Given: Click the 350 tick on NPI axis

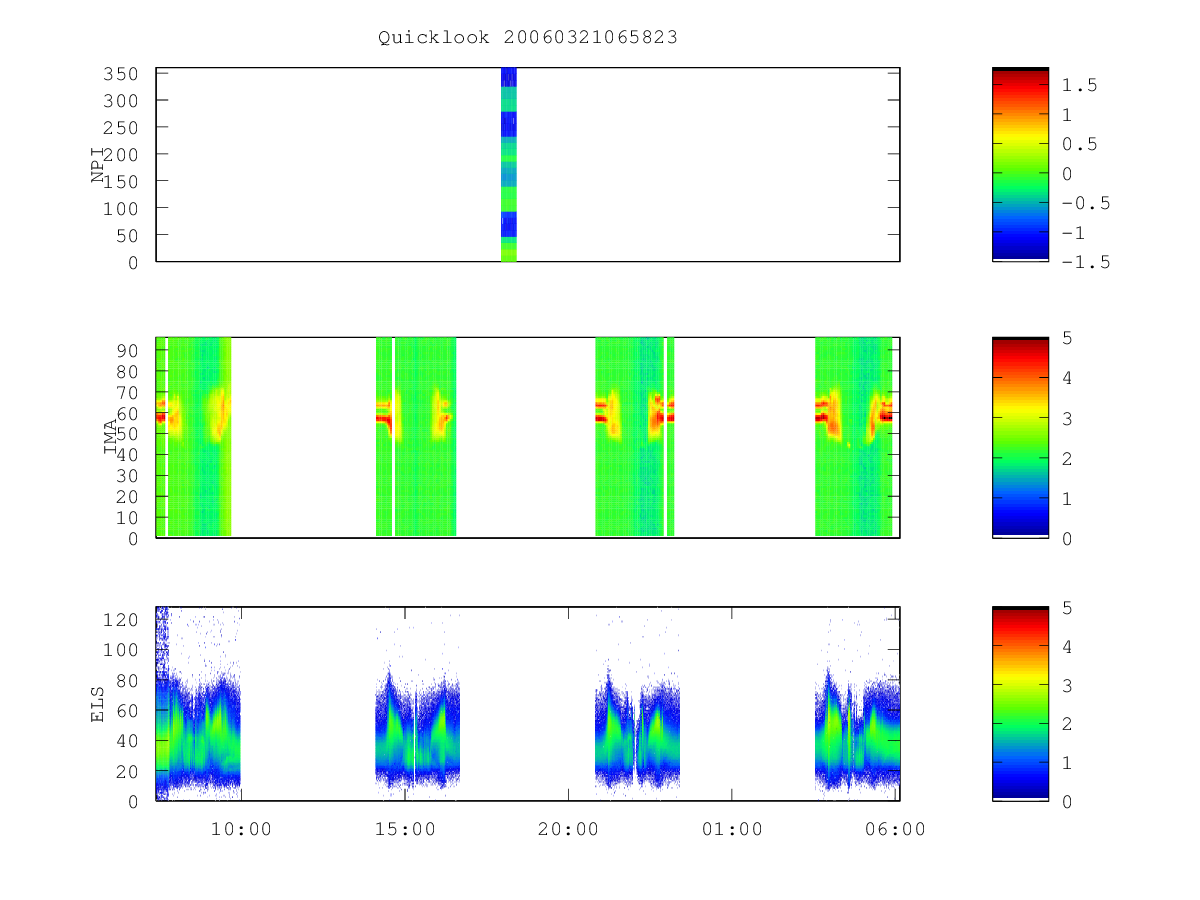Looking at the screenshot, I should 120,74.
